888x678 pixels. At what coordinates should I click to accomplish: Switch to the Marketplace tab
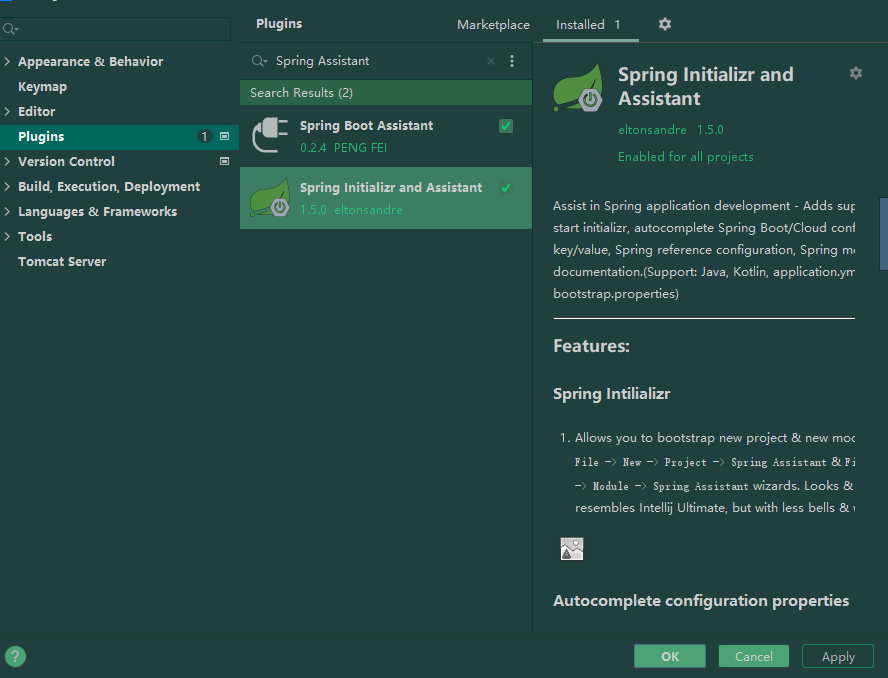[493, 24]
